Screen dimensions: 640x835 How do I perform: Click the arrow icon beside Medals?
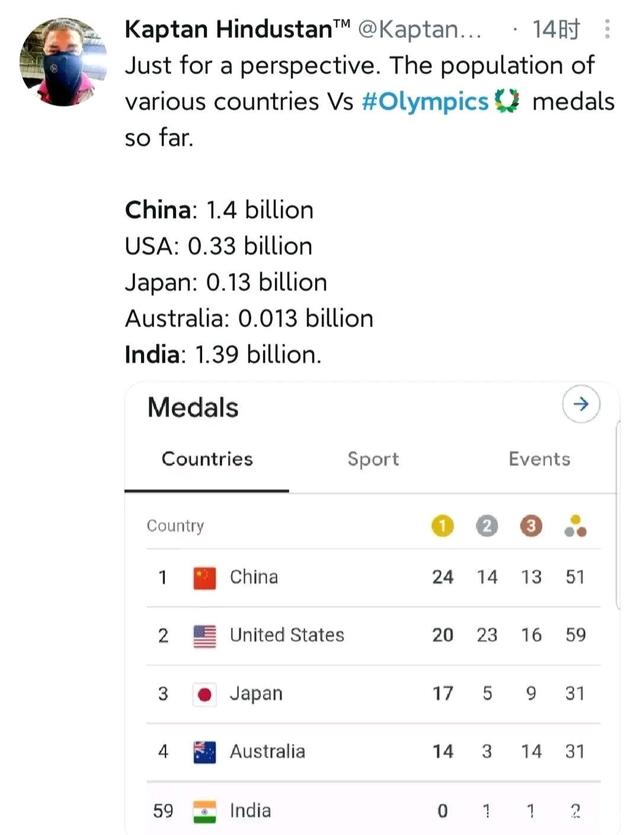[581, 405]
